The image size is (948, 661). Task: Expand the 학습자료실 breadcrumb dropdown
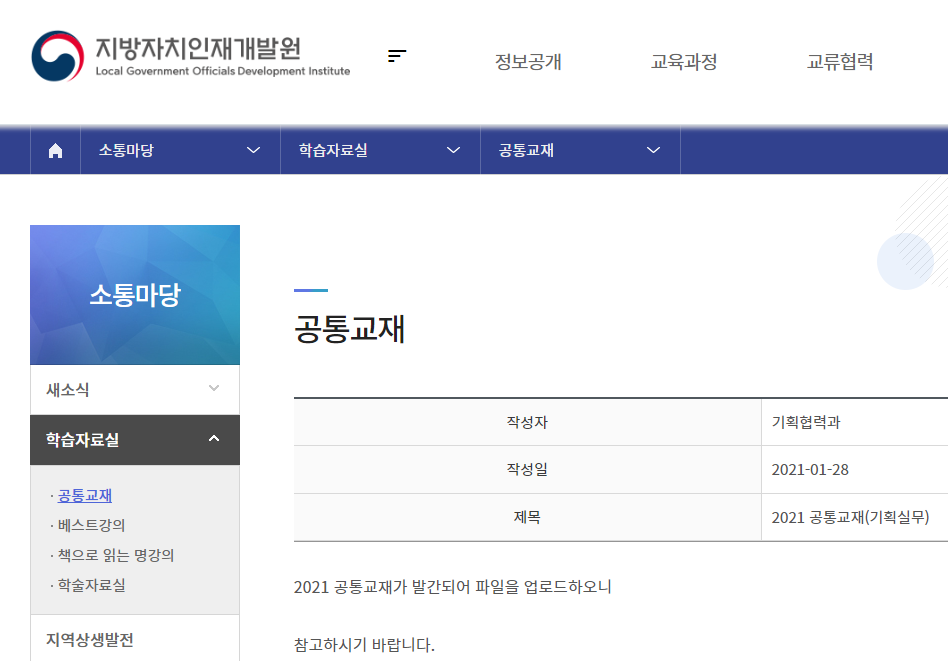380,150
